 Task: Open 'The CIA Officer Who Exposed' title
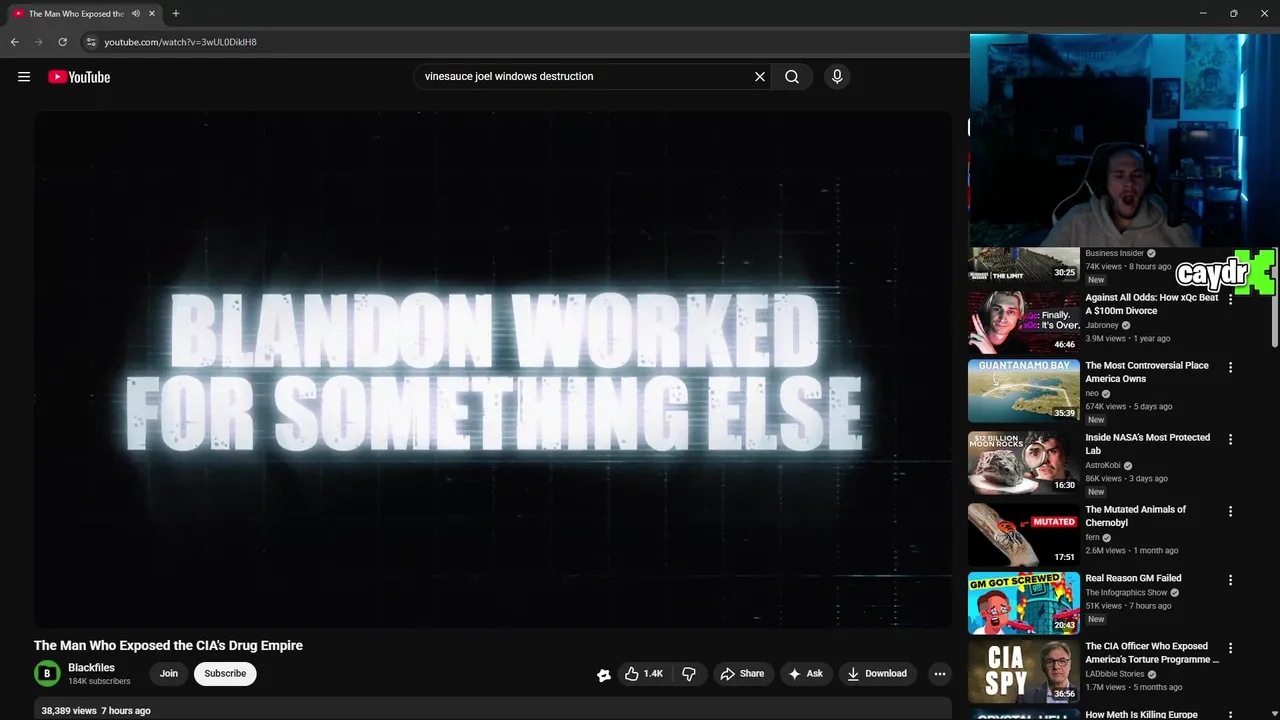(x=1152, y=653)
